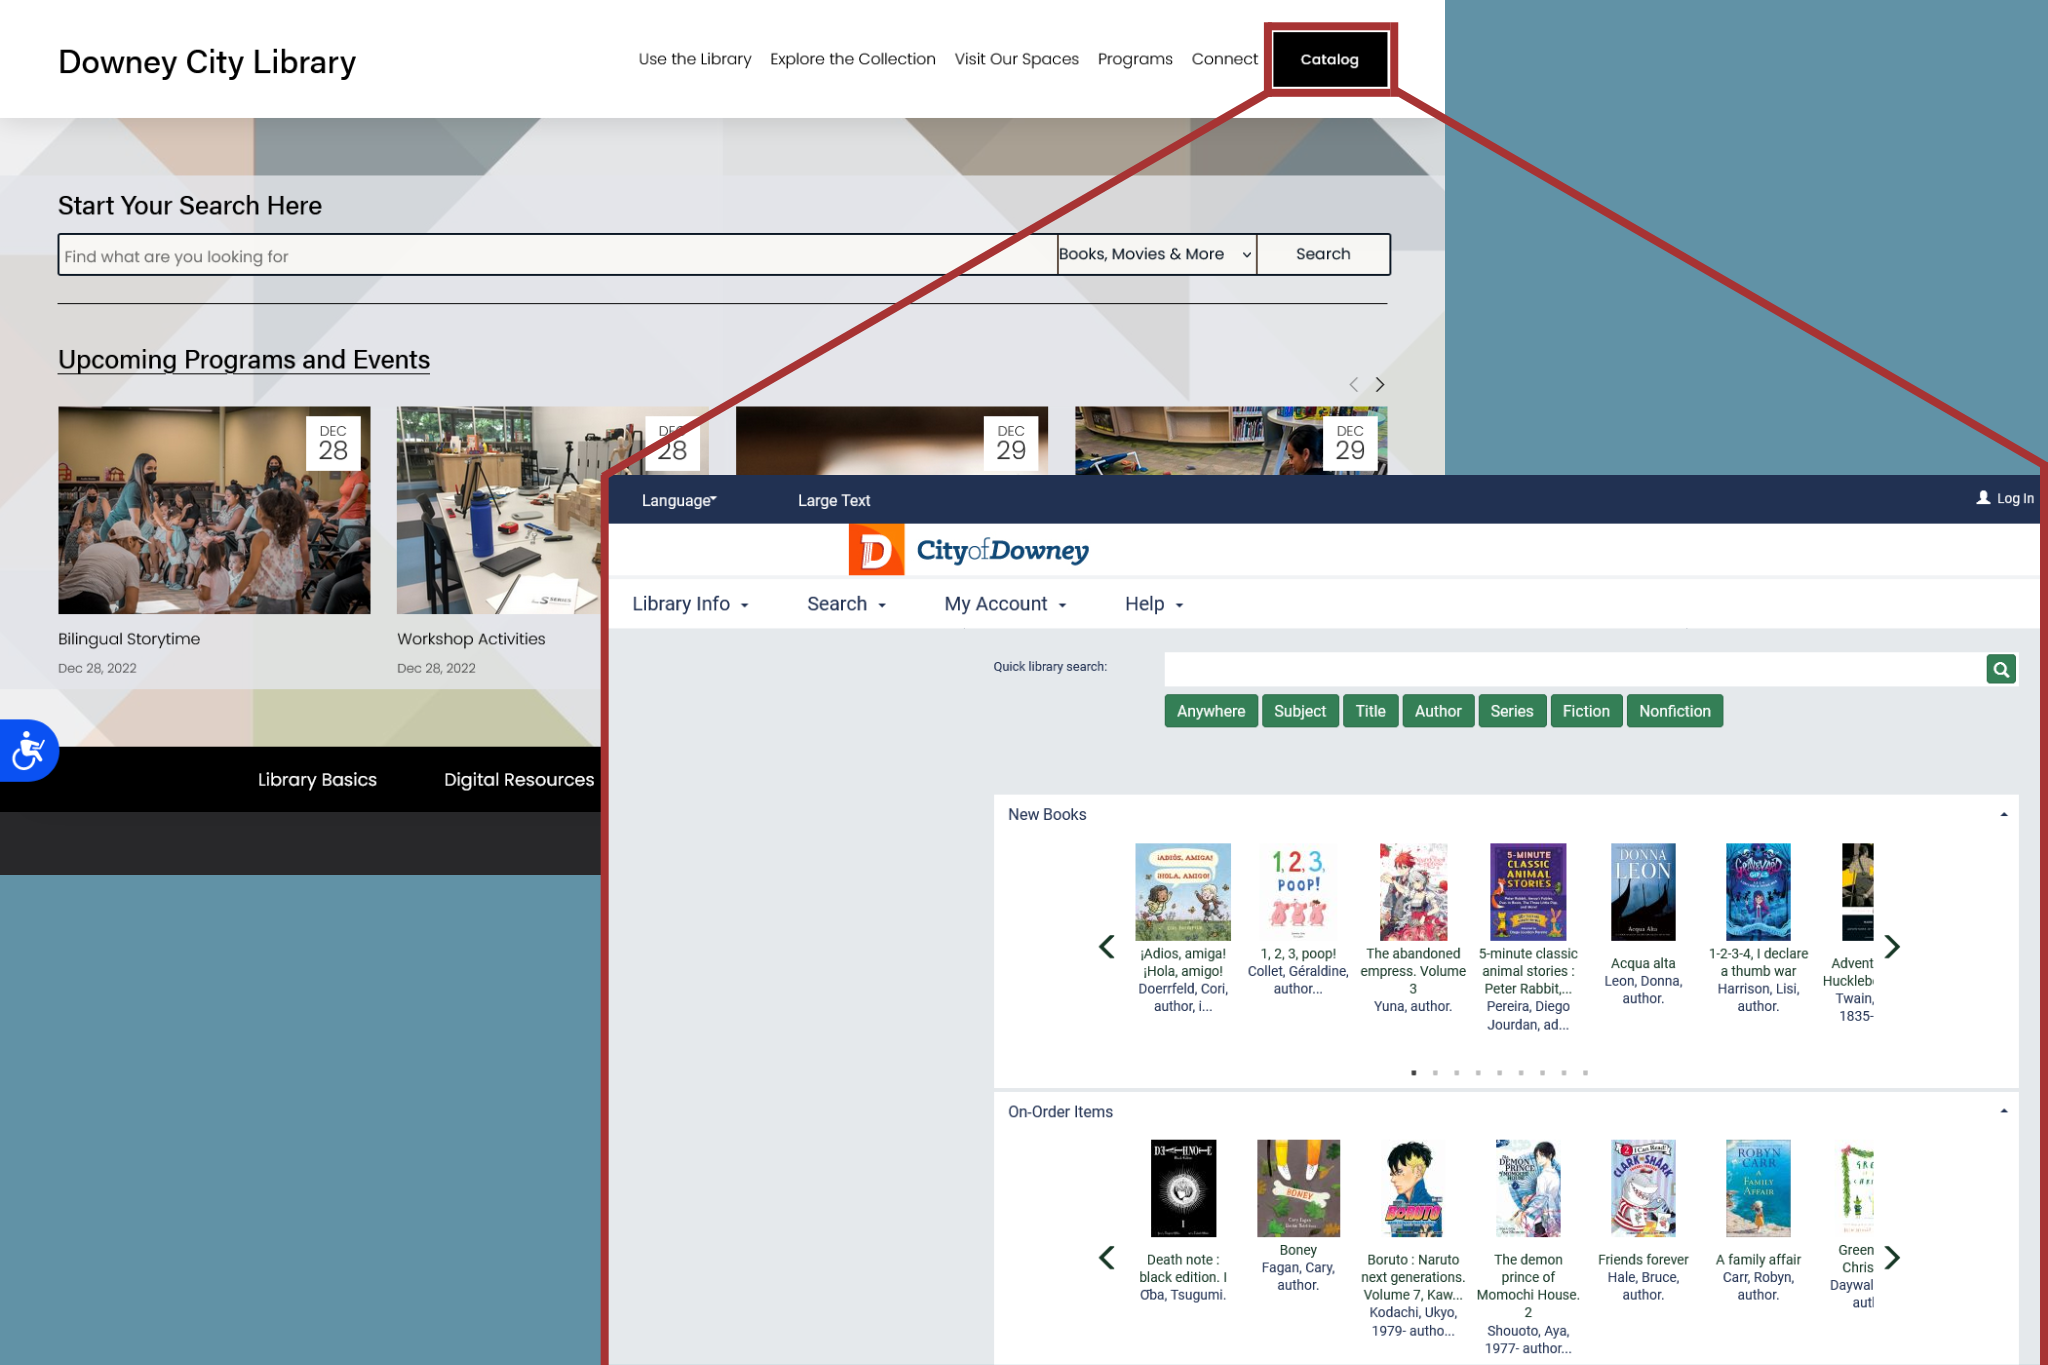Click the Log In user icon

coord(1983,498)
